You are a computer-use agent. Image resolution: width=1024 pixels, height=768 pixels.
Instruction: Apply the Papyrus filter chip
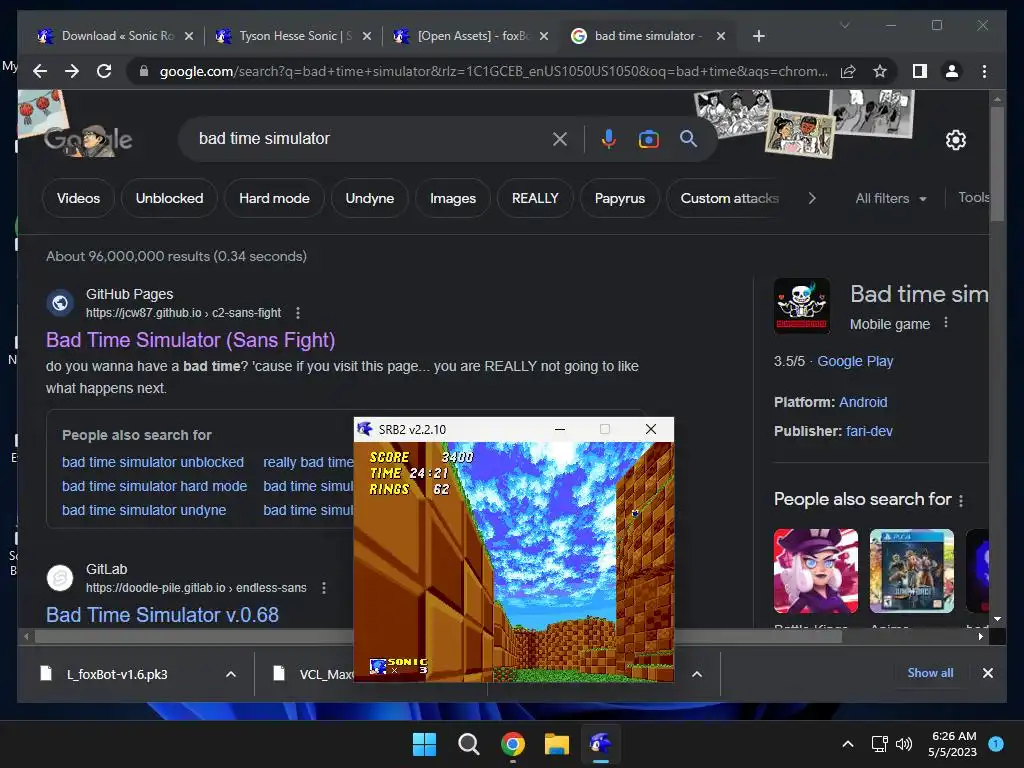(x=620, y=198)
